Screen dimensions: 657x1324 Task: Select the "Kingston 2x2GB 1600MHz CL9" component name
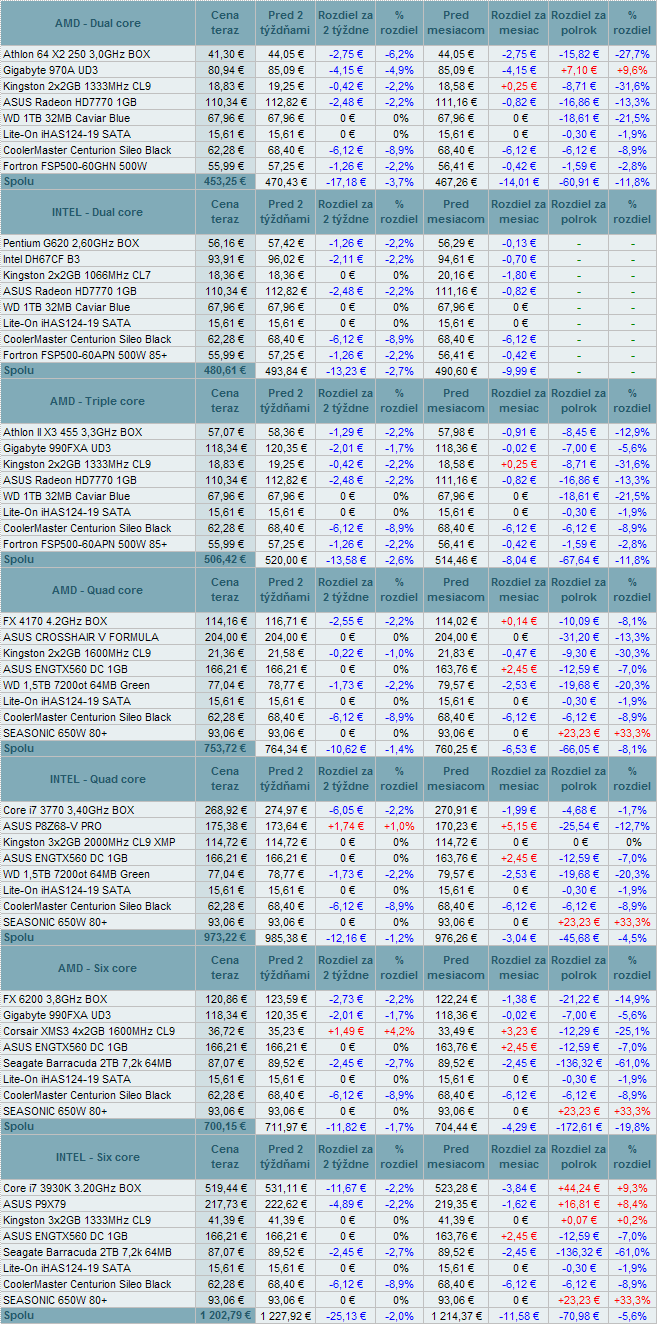77,654
